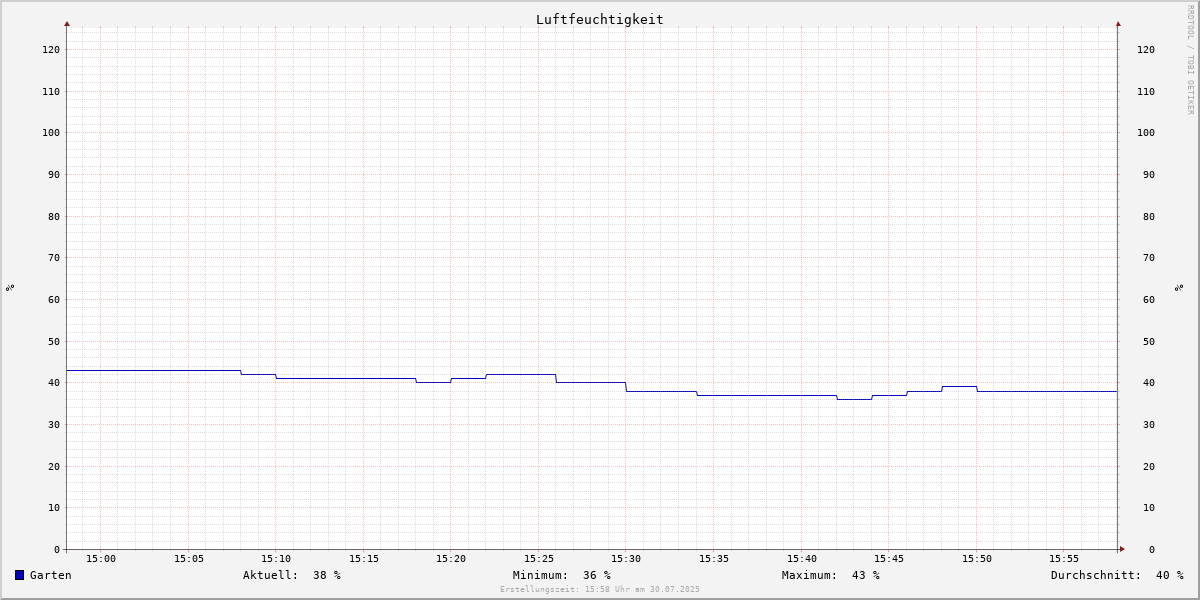Click the 20 label on the left axis
1200x600 pixels.
pos(54,466)
